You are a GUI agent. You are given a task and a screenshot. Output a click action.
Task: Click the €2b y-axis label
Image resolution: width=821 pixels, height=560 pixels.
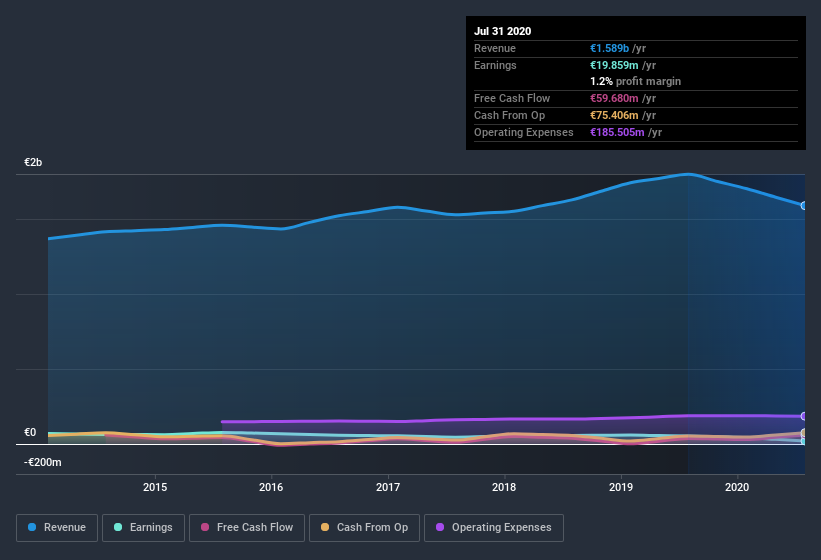tap(33, 162)
